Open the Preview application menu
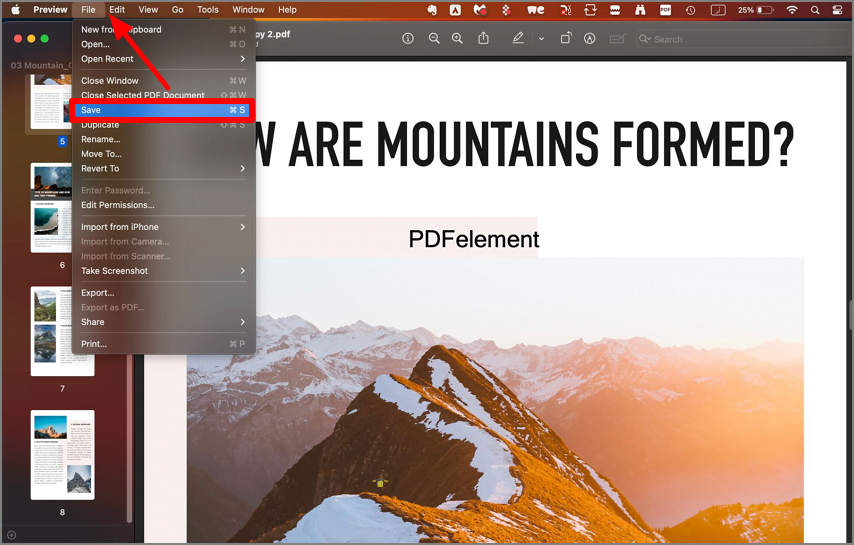This screenshot has height=545, width=854. coord(50,10)
